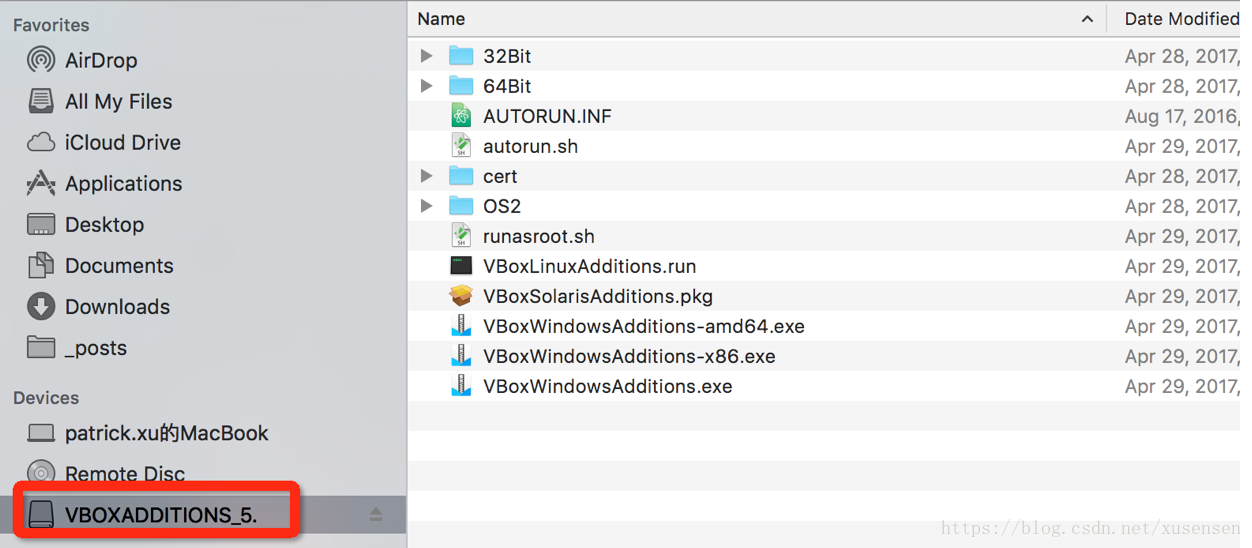Select the VBoxLinuxAdditions.run file name
1252x548 pixels.
click(x=589, y=266)
